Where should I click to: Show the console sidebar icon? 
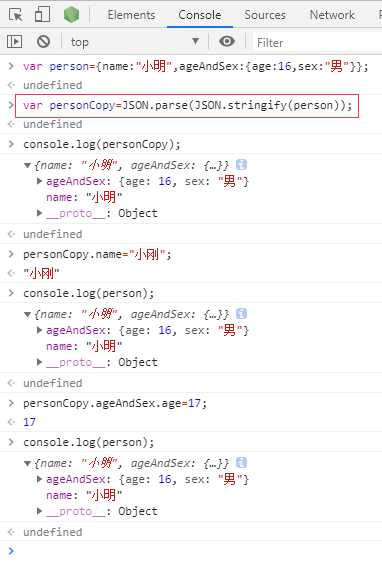14,42
